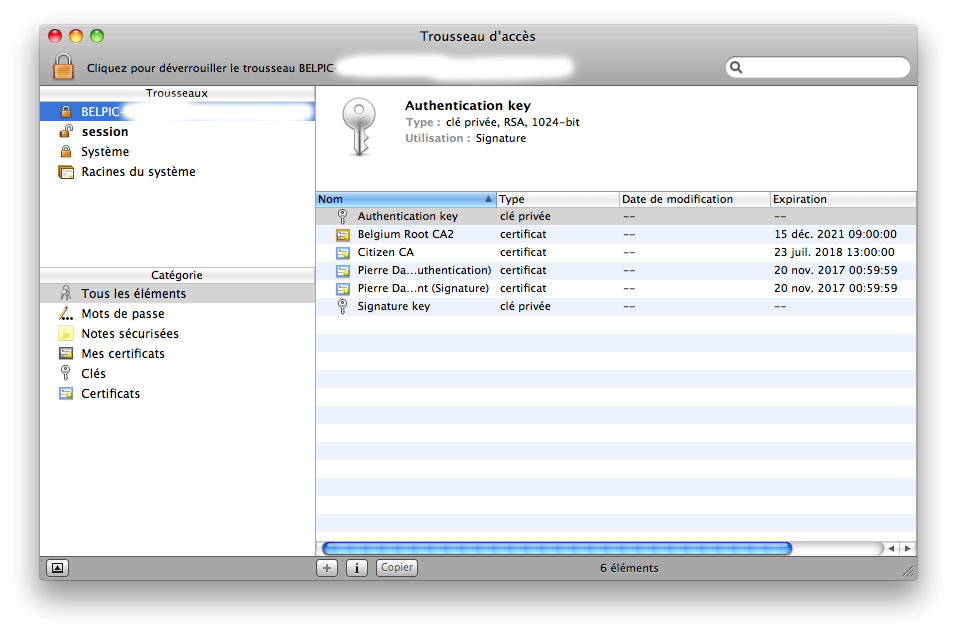This screenshot has width=957, height=635.
Task: Select the Système keychain padlock icon
Action: [66, 151]
